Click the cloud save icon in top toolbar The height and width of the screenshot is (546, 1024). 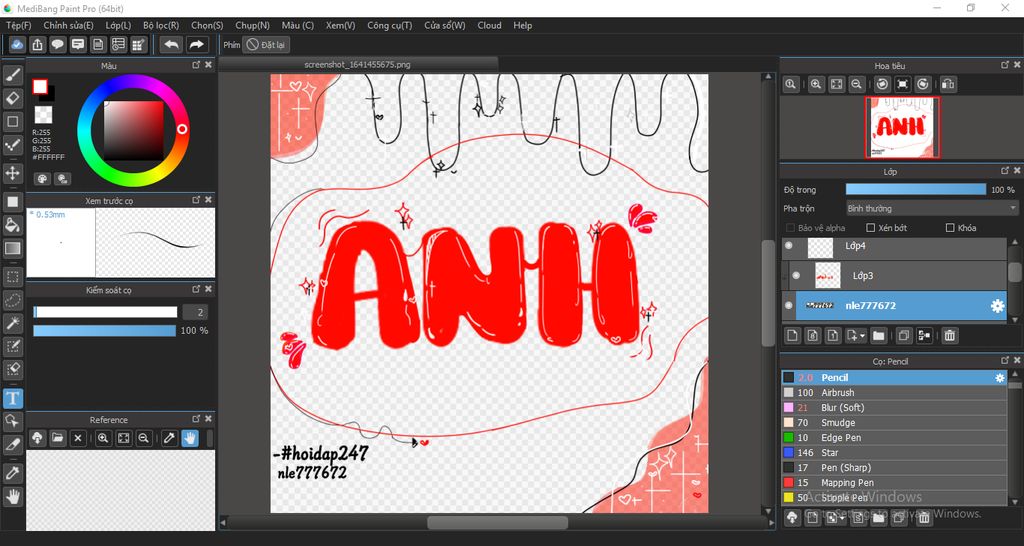click(x=18, y=44)
